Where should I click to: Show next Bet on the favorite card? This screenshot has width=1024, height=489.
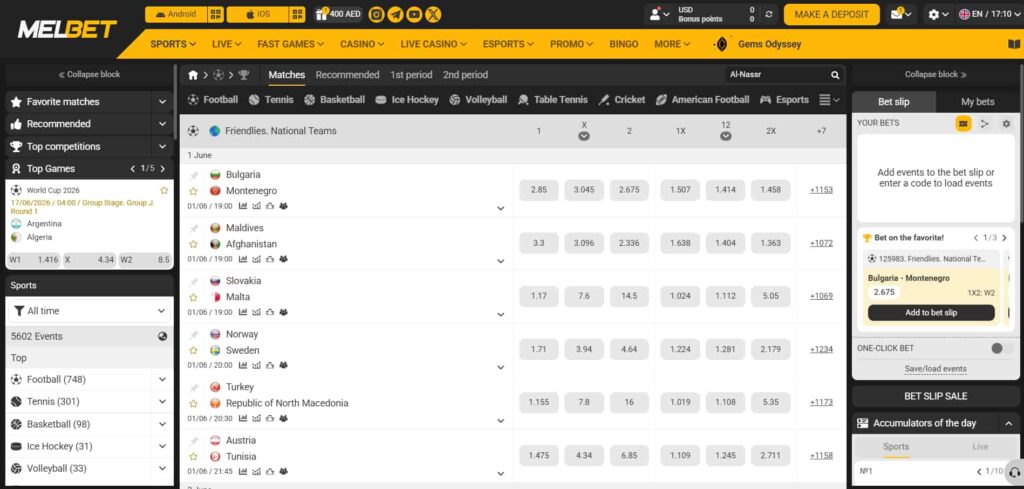point(1004,238)
